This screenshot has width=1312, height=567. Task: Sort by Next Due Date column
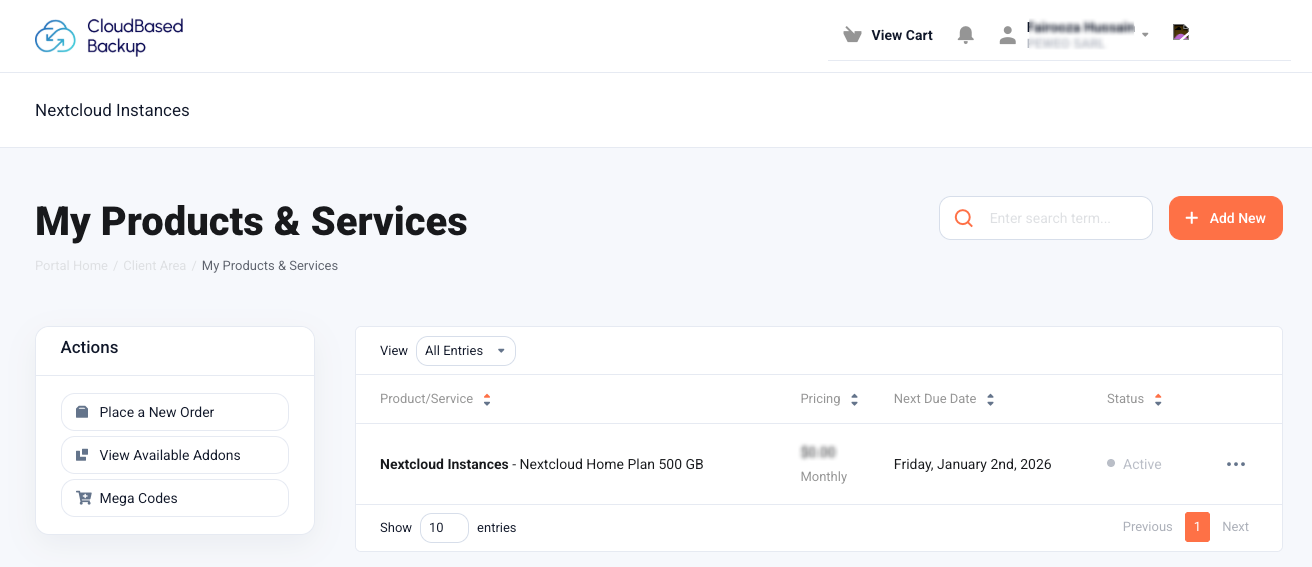[944, 399]
